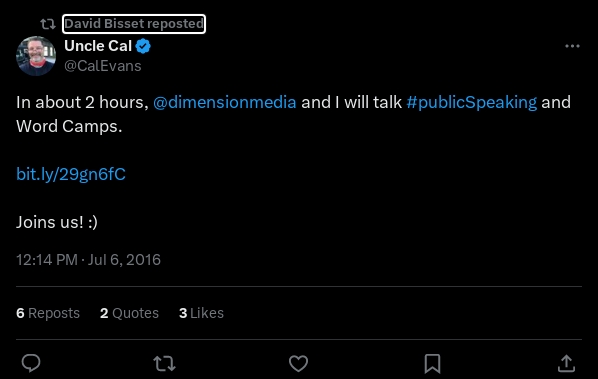Open the three-dot more options menu

[x=572, y=46]
